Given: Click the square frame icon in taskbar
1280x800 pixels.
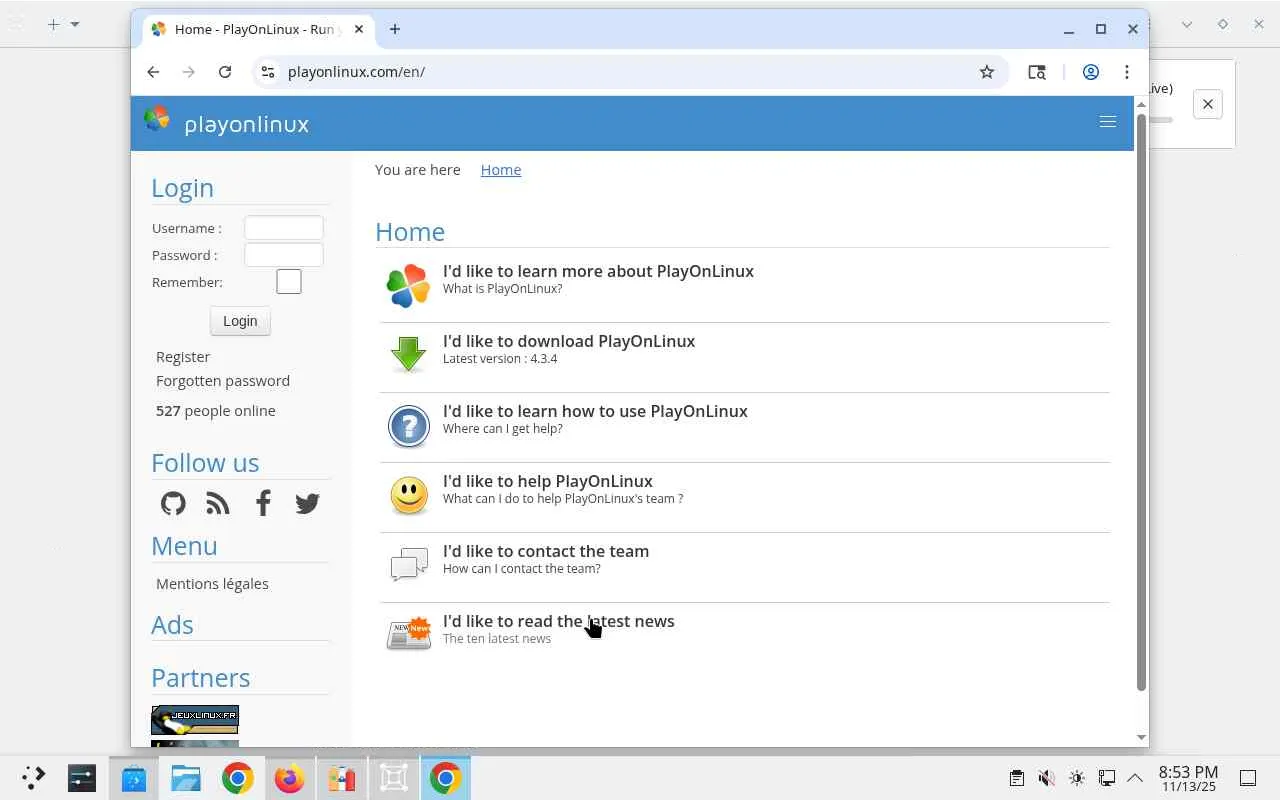Looking at the screenshot, I should point(394,778).
